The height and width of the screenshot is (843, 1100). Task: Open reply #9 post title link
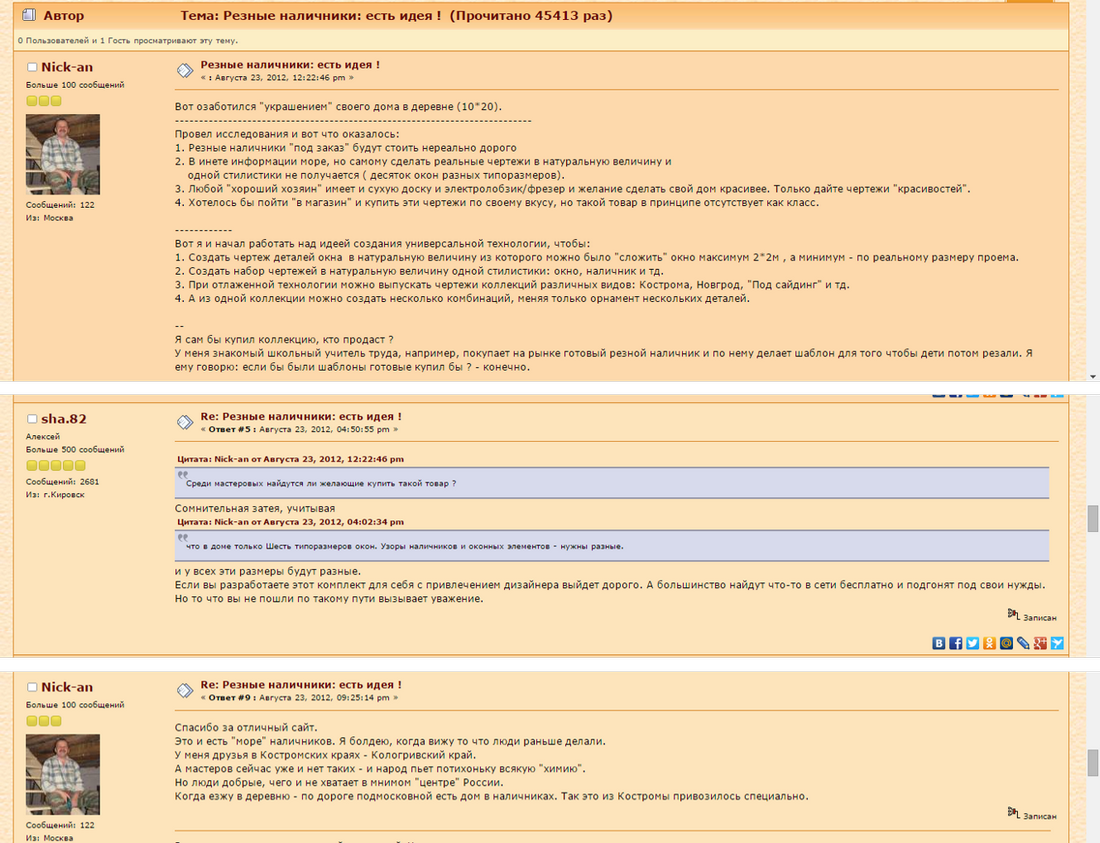click(301, 684)
